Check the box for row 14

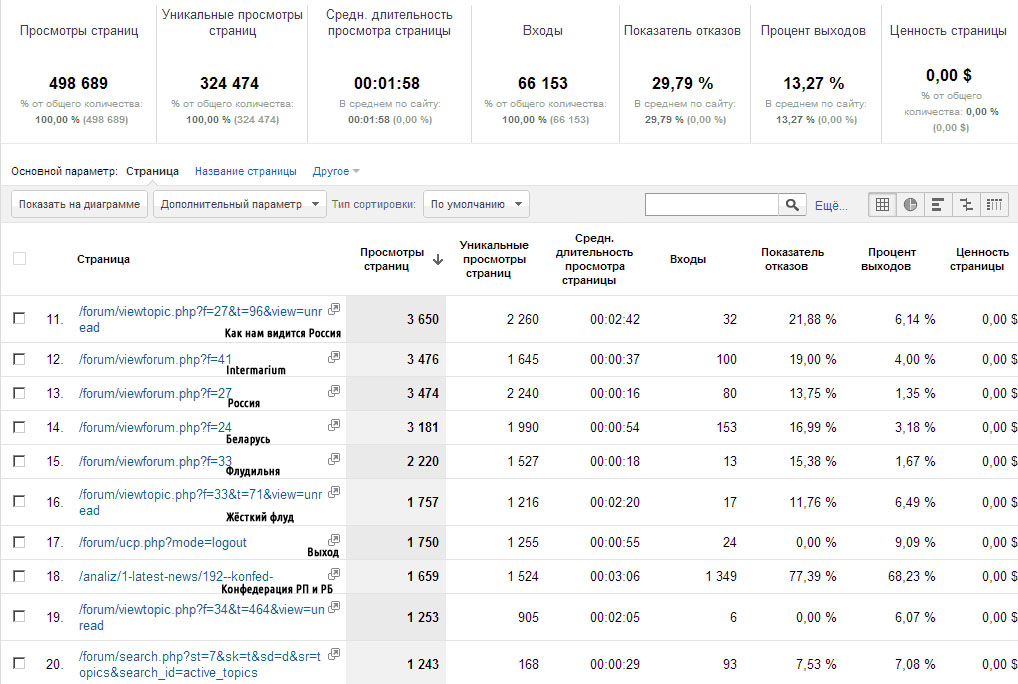coord(19,427)
